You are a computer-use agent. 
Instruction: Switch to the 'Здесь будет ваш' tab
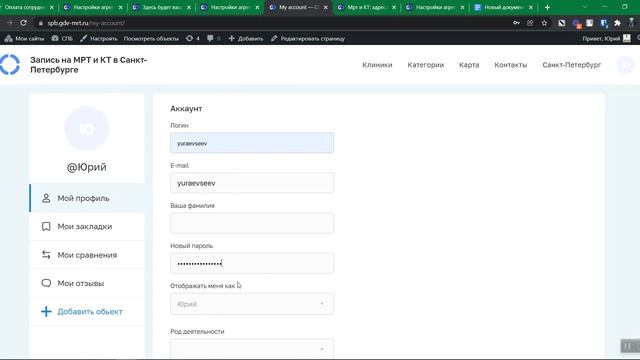point(162,7)
